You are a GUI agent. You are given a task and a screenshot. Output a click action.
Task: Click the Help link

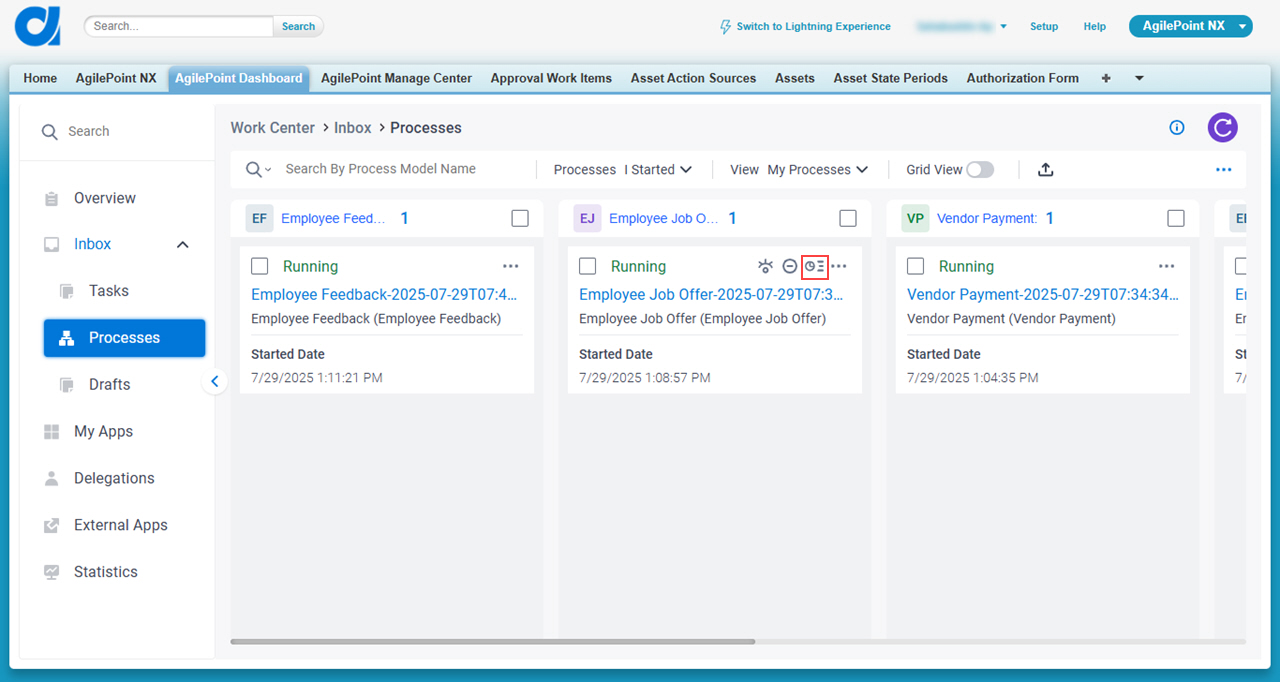[1095, 27]
